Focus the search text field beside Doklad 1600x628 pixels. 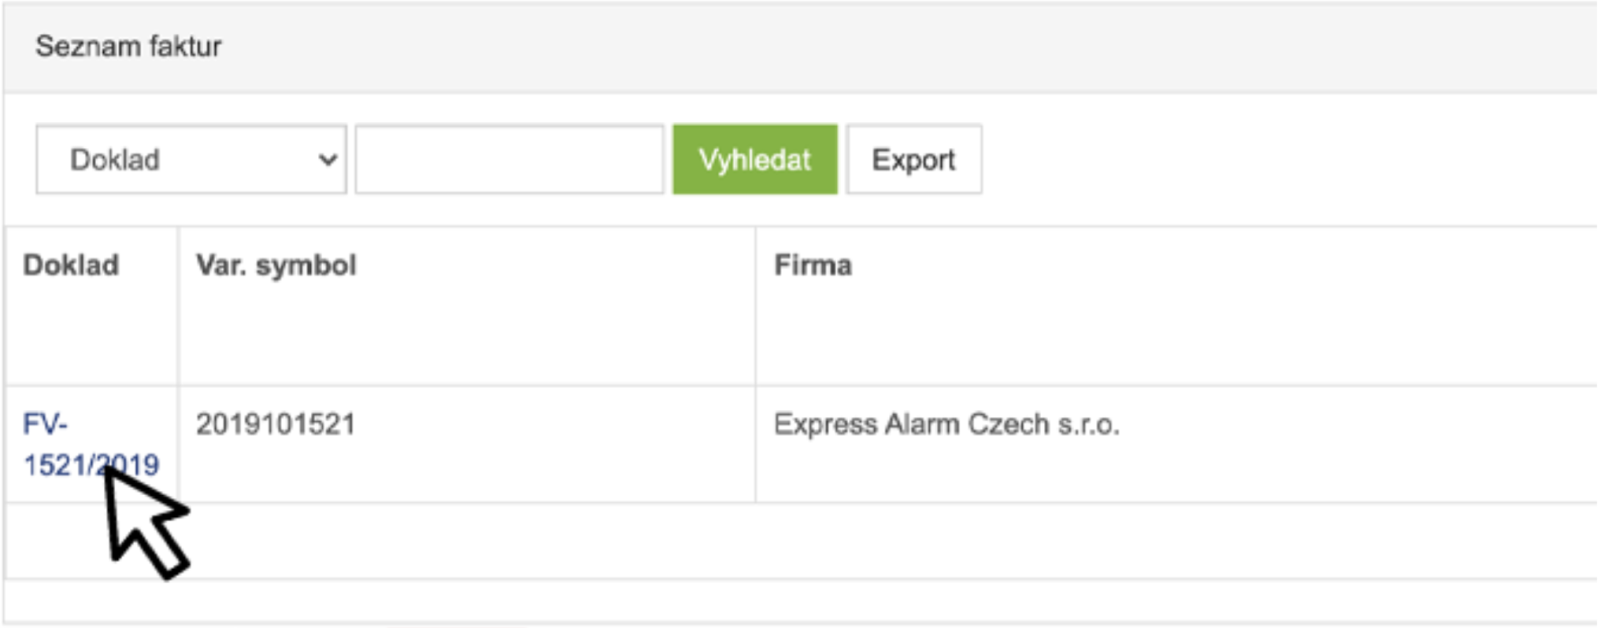[509, 159]
